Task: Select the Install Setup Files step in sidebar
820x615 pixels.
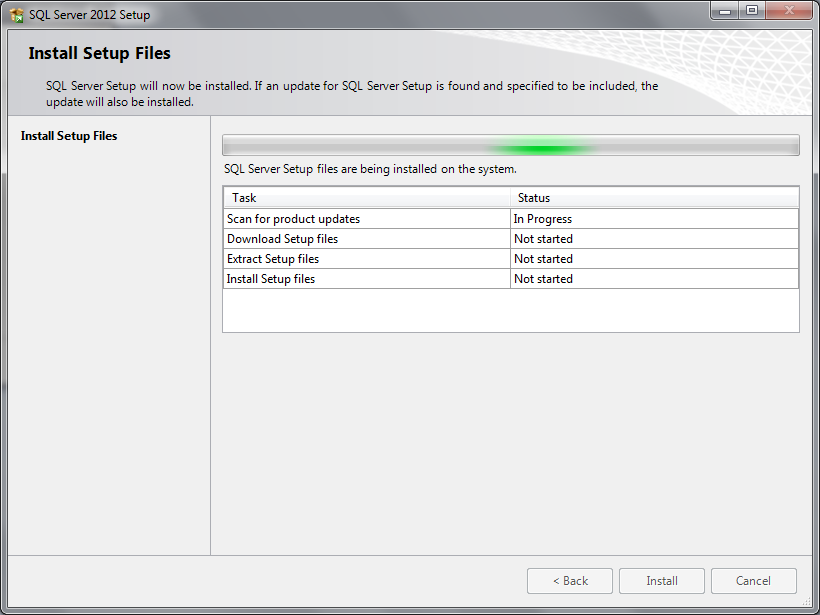Action: coord(69,136)
